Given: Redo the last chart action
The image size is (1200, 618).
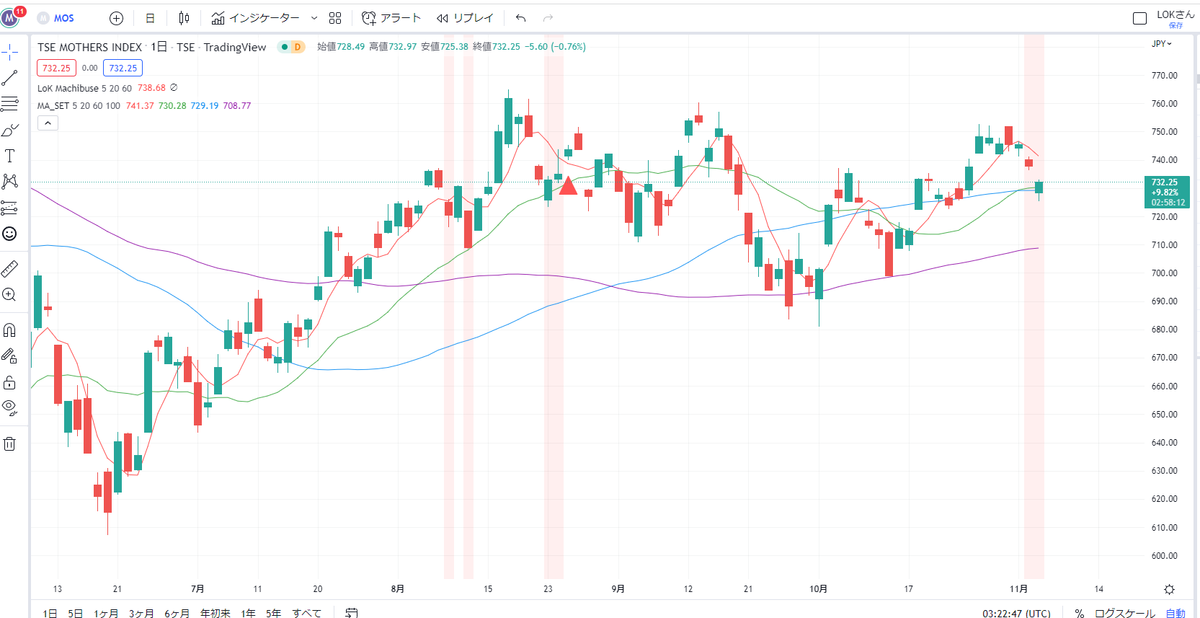Looking at the screenshot, I should pyautogui.click(x=547, y=18).
